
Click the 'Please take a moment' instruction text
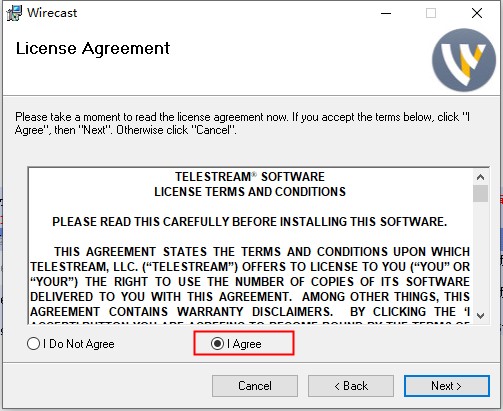pos(242,123)
